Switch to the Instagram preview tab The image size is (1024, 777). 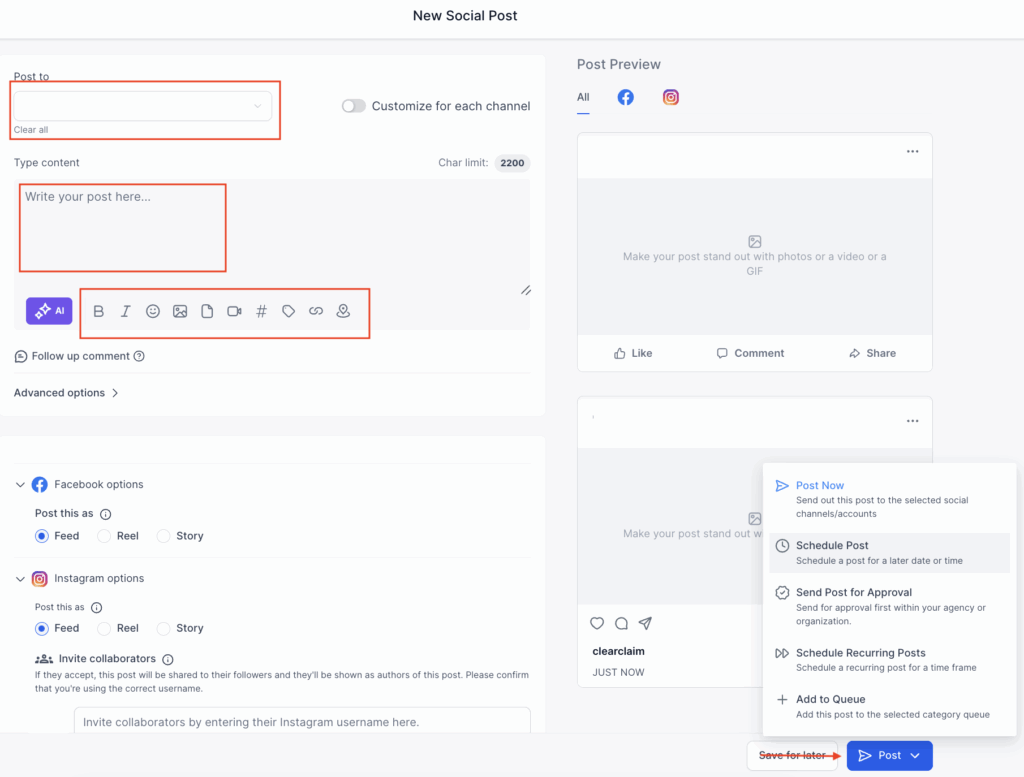click(671, 97)
